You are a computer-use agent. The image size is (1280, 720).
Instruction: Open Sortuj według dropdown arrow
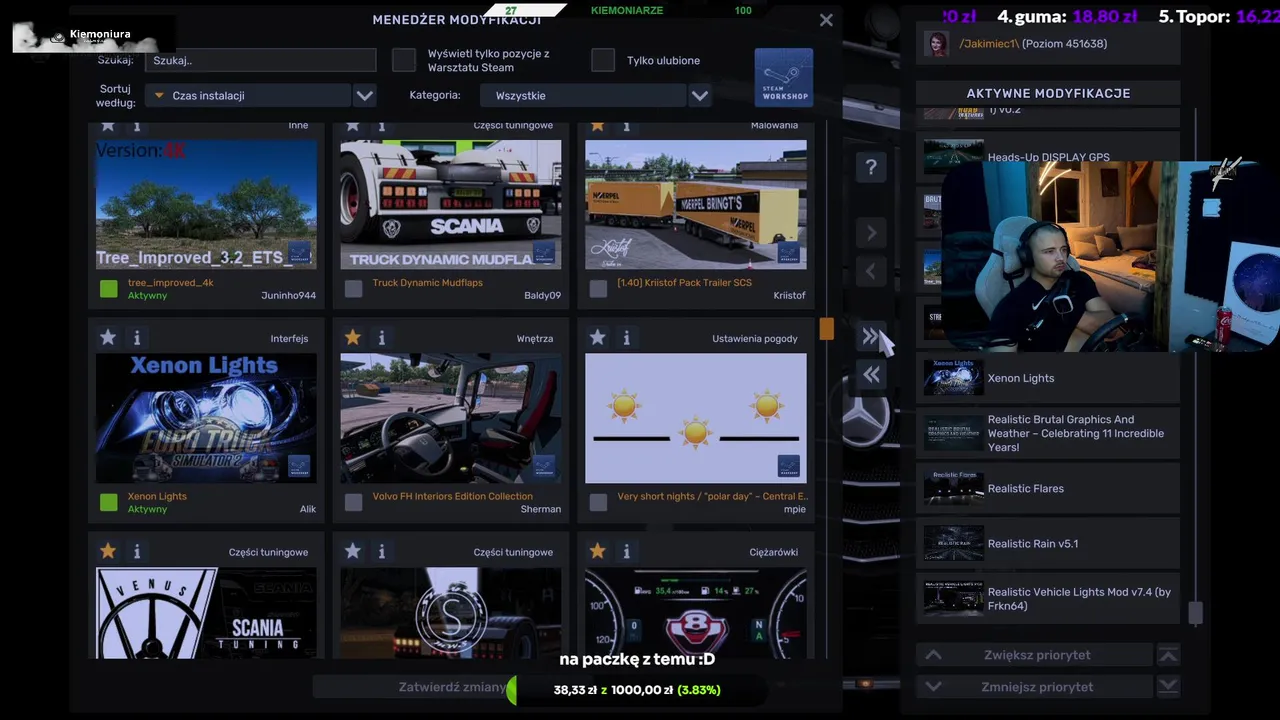click(x=365, y=96)
